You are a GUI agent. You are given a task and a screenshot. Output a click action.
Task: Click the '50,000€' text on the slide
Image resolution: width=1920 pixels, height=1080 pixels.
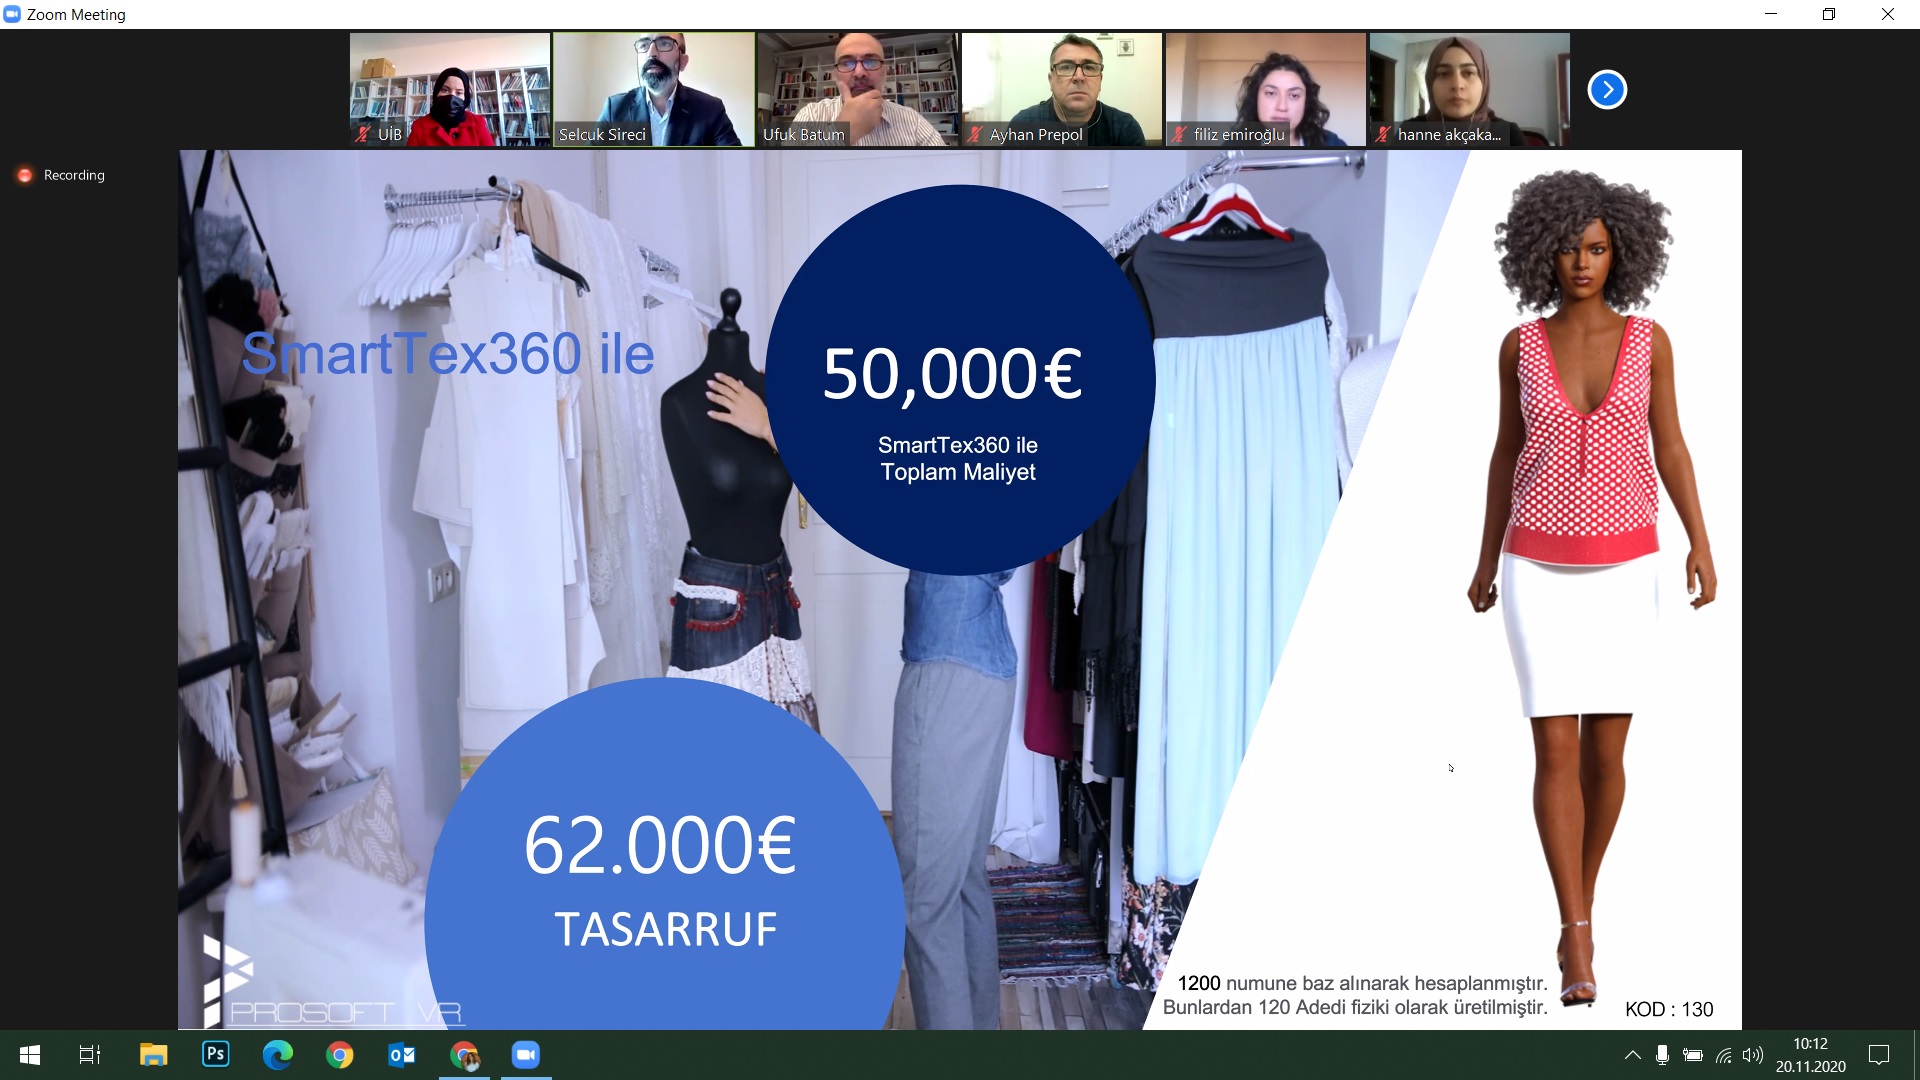(952, 375)
